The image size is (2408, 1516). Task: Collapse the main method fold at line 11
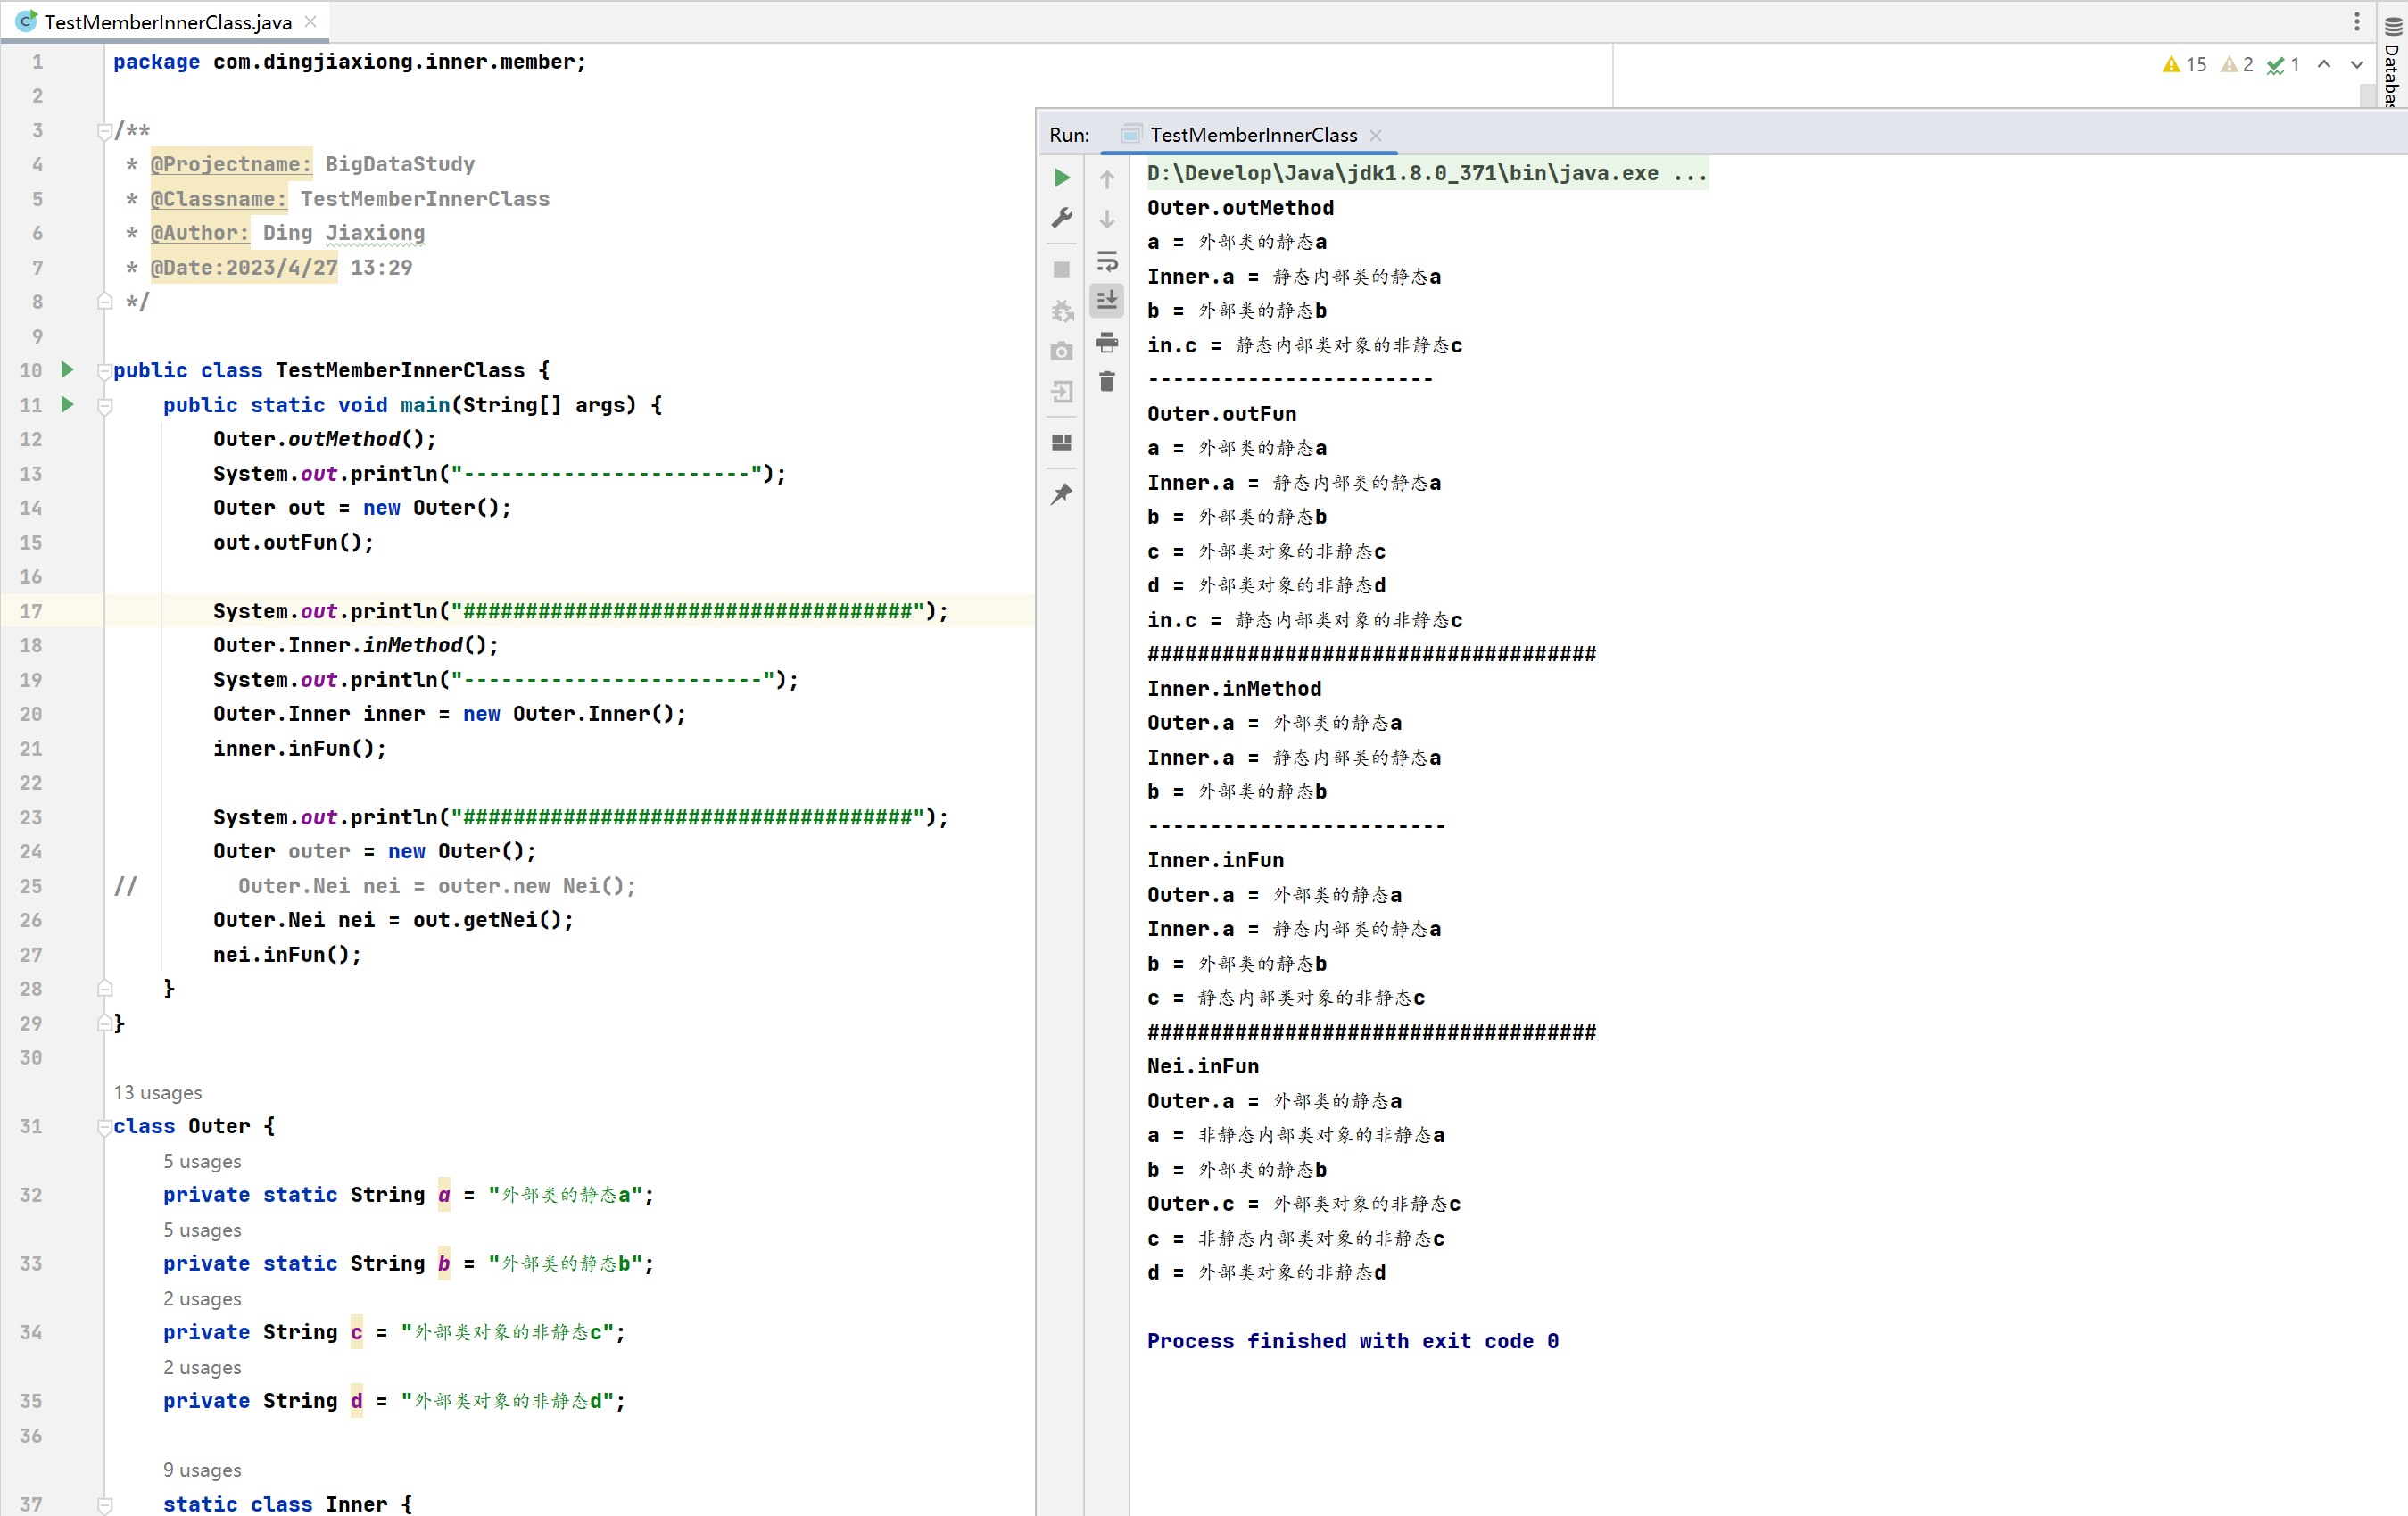pos(105,406)
